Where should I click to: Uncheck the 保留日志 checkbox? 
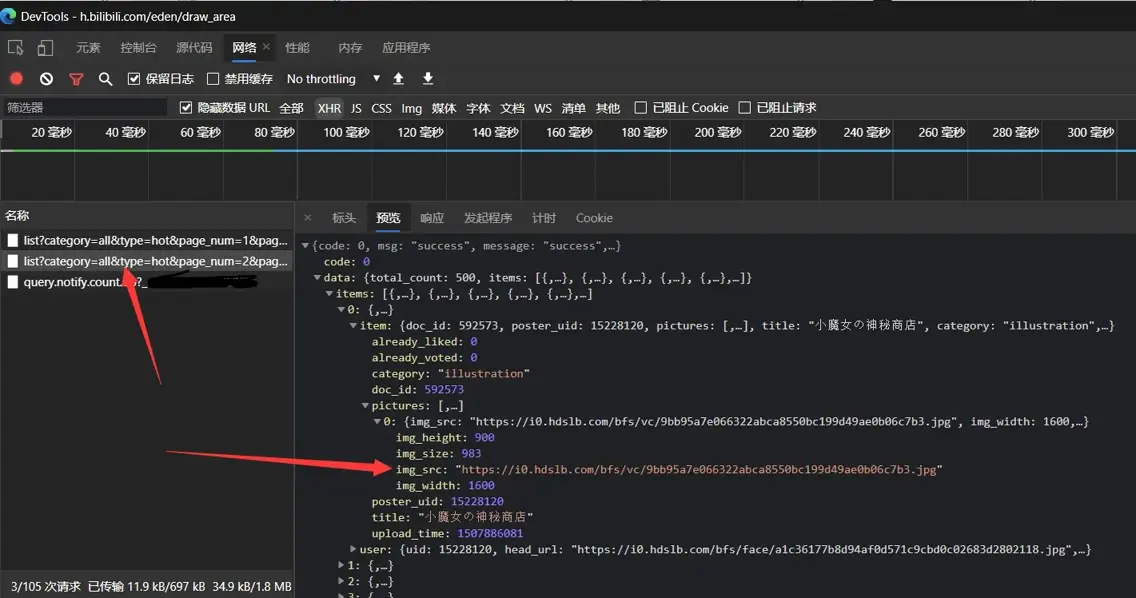[134, 79]
